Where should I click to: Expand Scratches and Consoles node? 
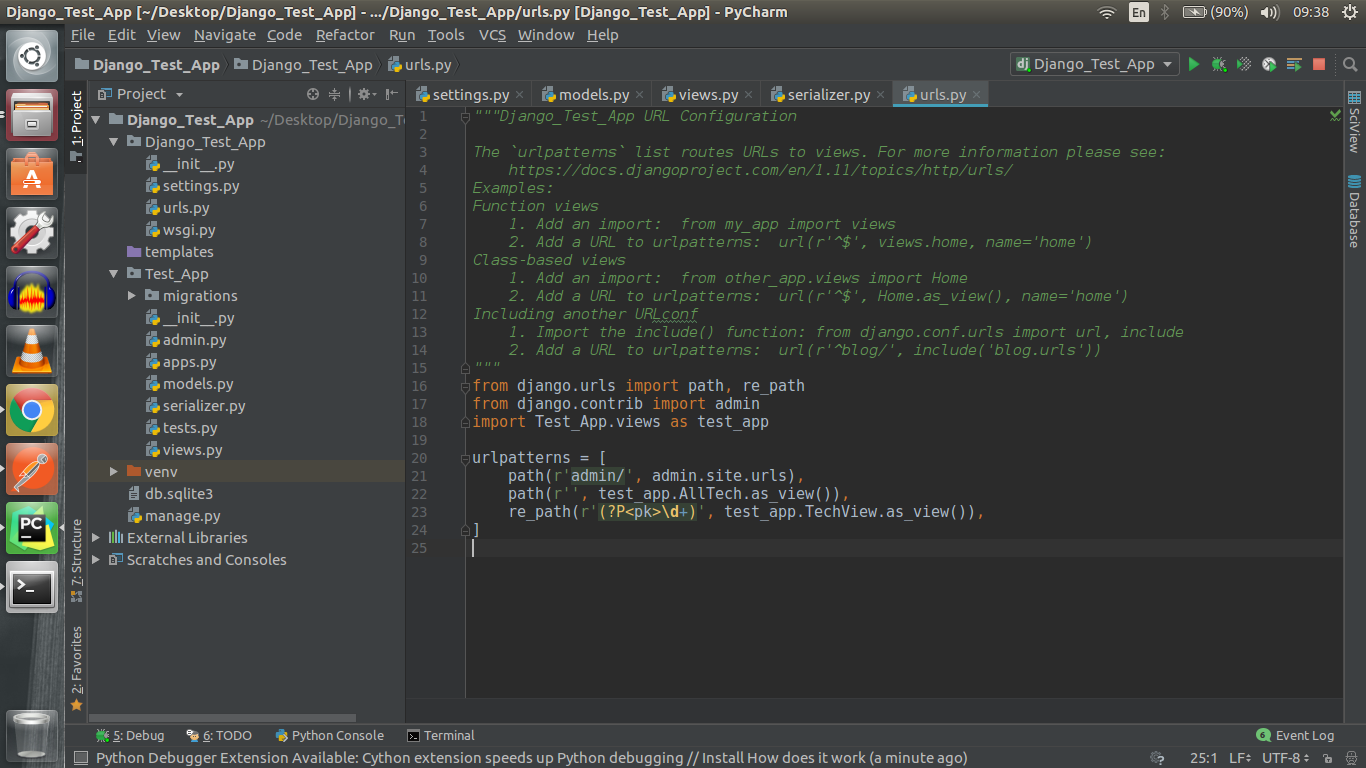click(x=97, y=560)
